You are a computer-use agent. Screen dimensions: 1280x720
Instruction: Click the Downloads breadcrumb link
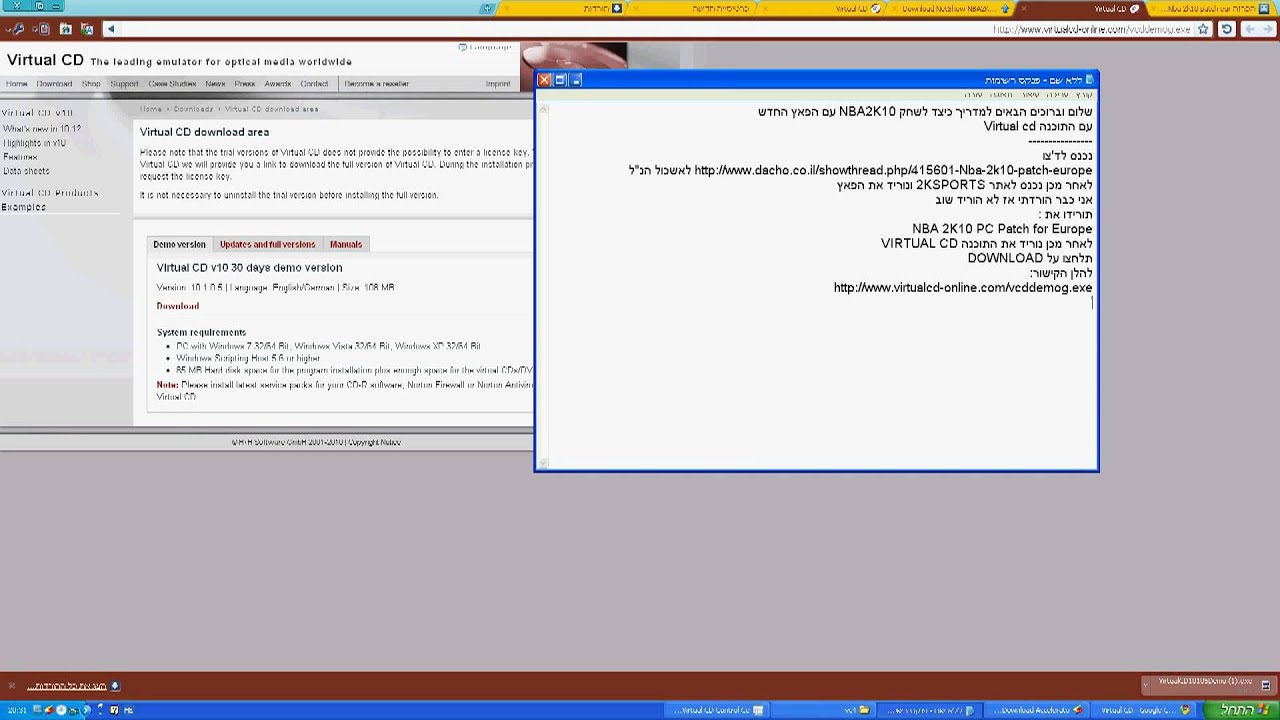194,109
